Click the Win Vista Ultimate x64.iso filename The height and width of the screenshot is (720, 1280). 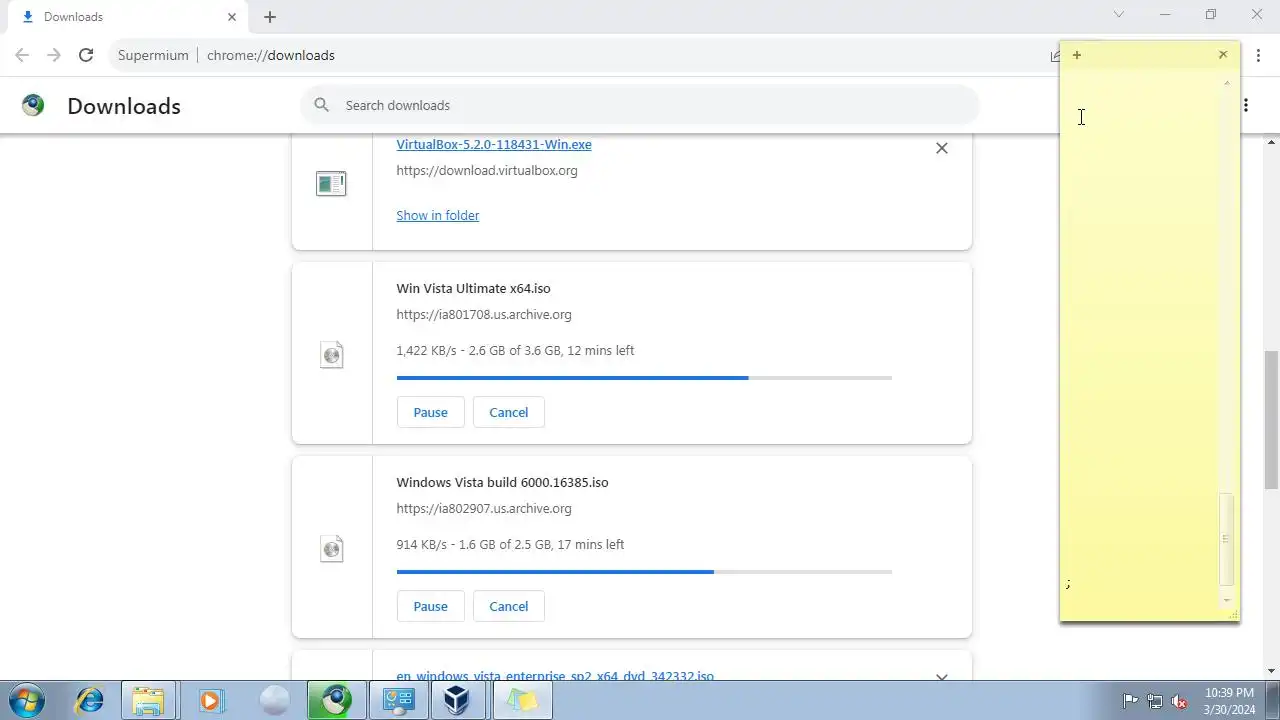(473, 288)
